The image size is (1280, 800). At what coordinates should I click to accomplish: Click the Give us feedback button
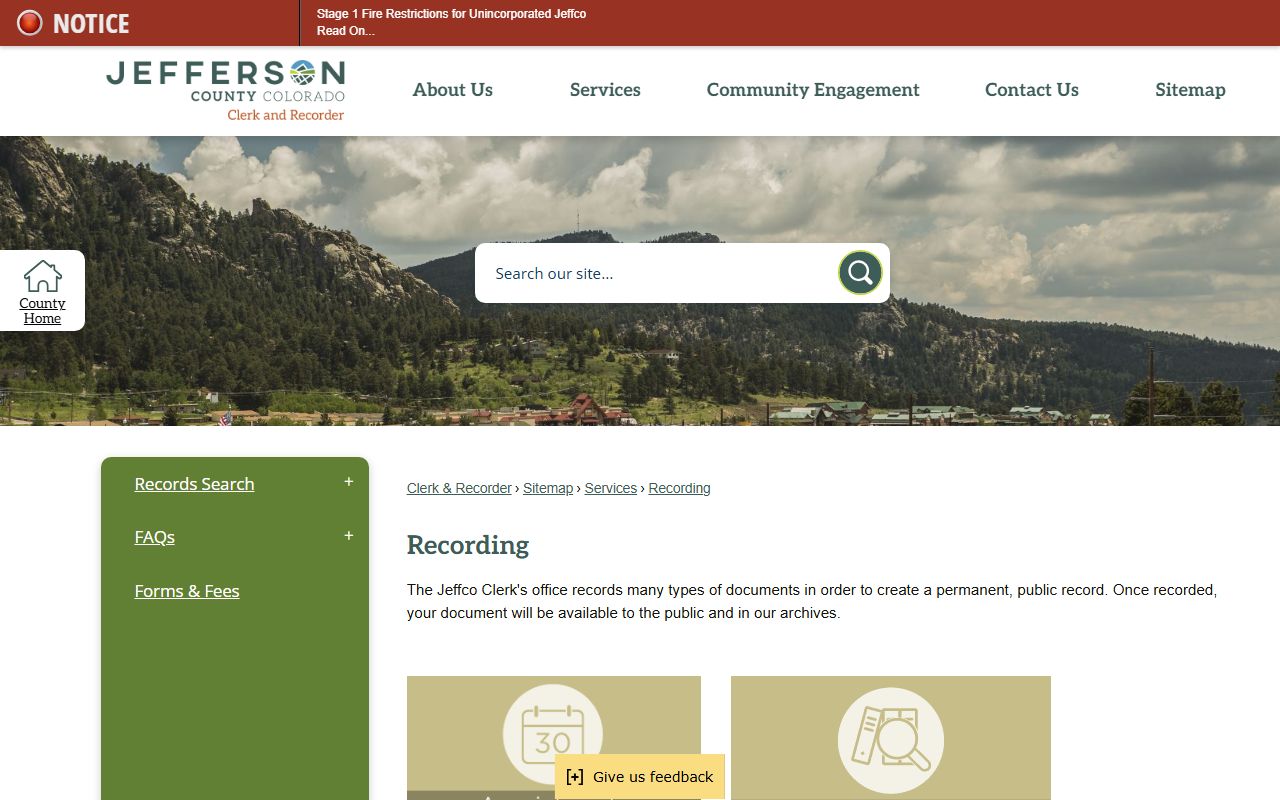(640, 777)
